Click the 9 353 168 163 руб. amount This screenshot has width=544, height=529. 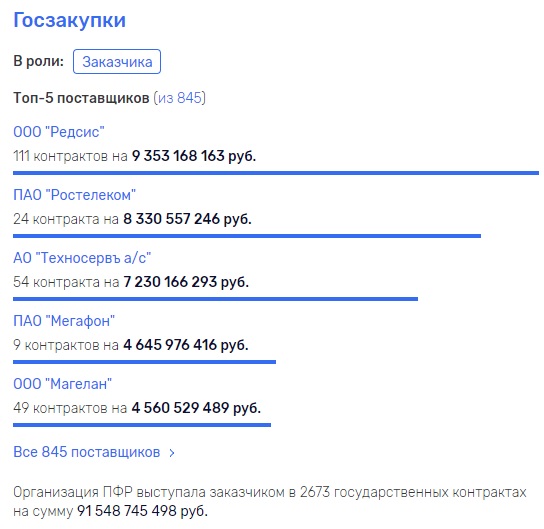[x=194, y=156]
